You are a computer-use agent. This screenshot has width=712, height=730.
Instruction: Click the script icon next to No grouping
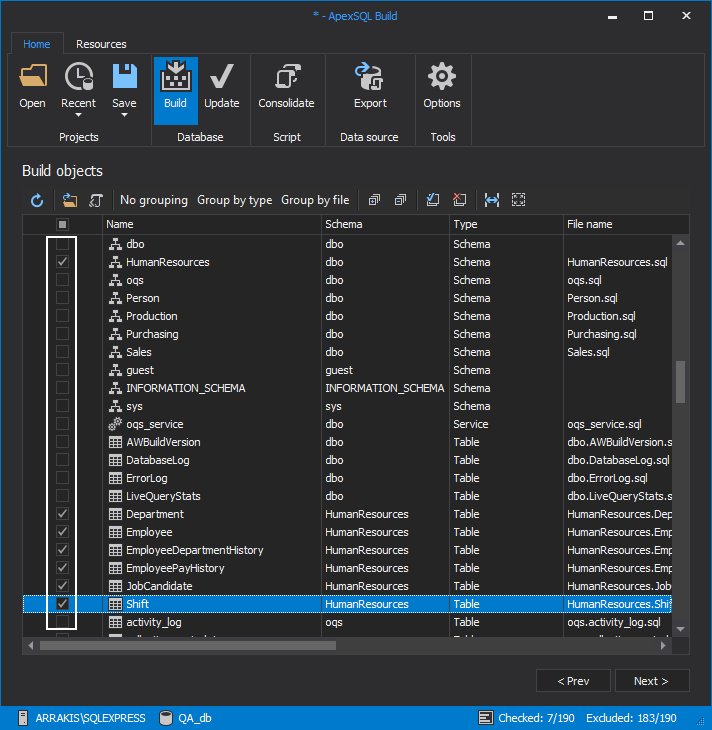96,200
